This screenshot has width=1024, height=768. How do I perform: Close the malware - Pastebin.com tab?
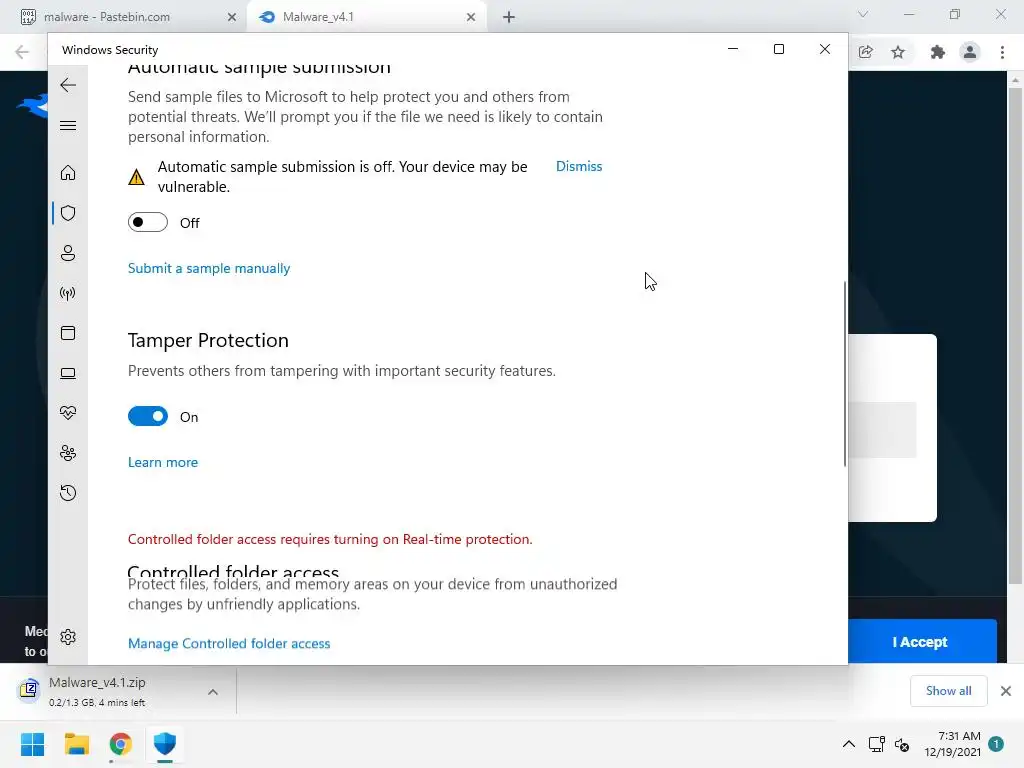coord(231,17)
